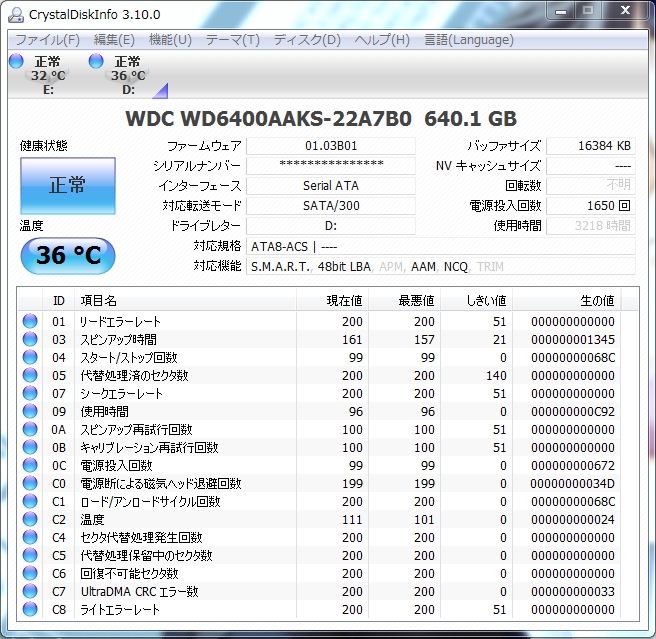The width and height of the screenshot is (656, 639).
Task: Click status orb for row C5 代替処理保留中のセクタ数
Action: pyautogui.click(x=30, y=555)
